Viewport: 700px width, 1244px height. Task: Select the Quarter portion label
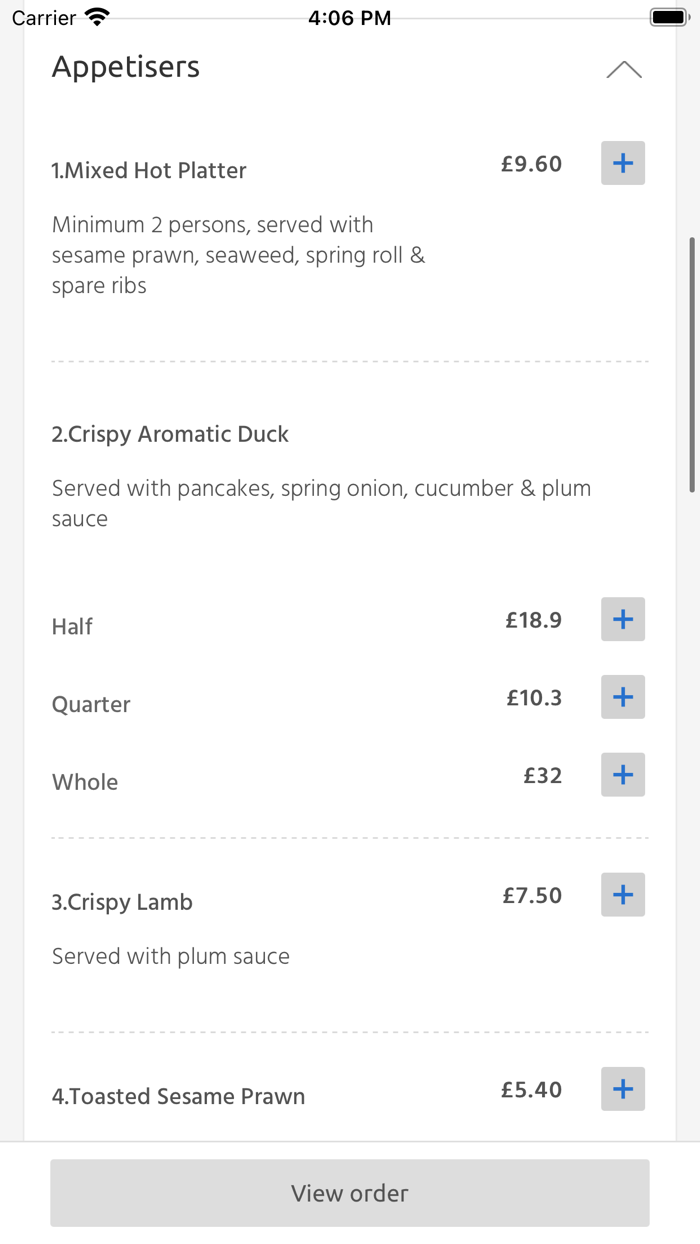(91, 705)
